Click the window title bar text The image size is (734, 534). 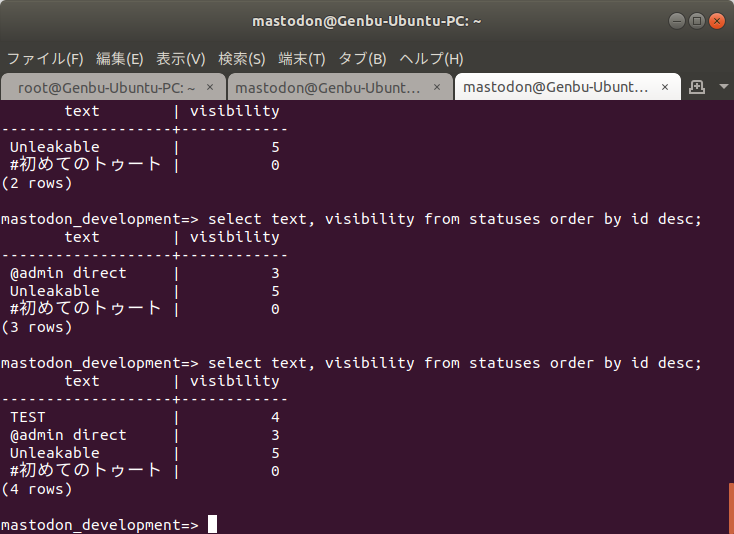[366, 20]
